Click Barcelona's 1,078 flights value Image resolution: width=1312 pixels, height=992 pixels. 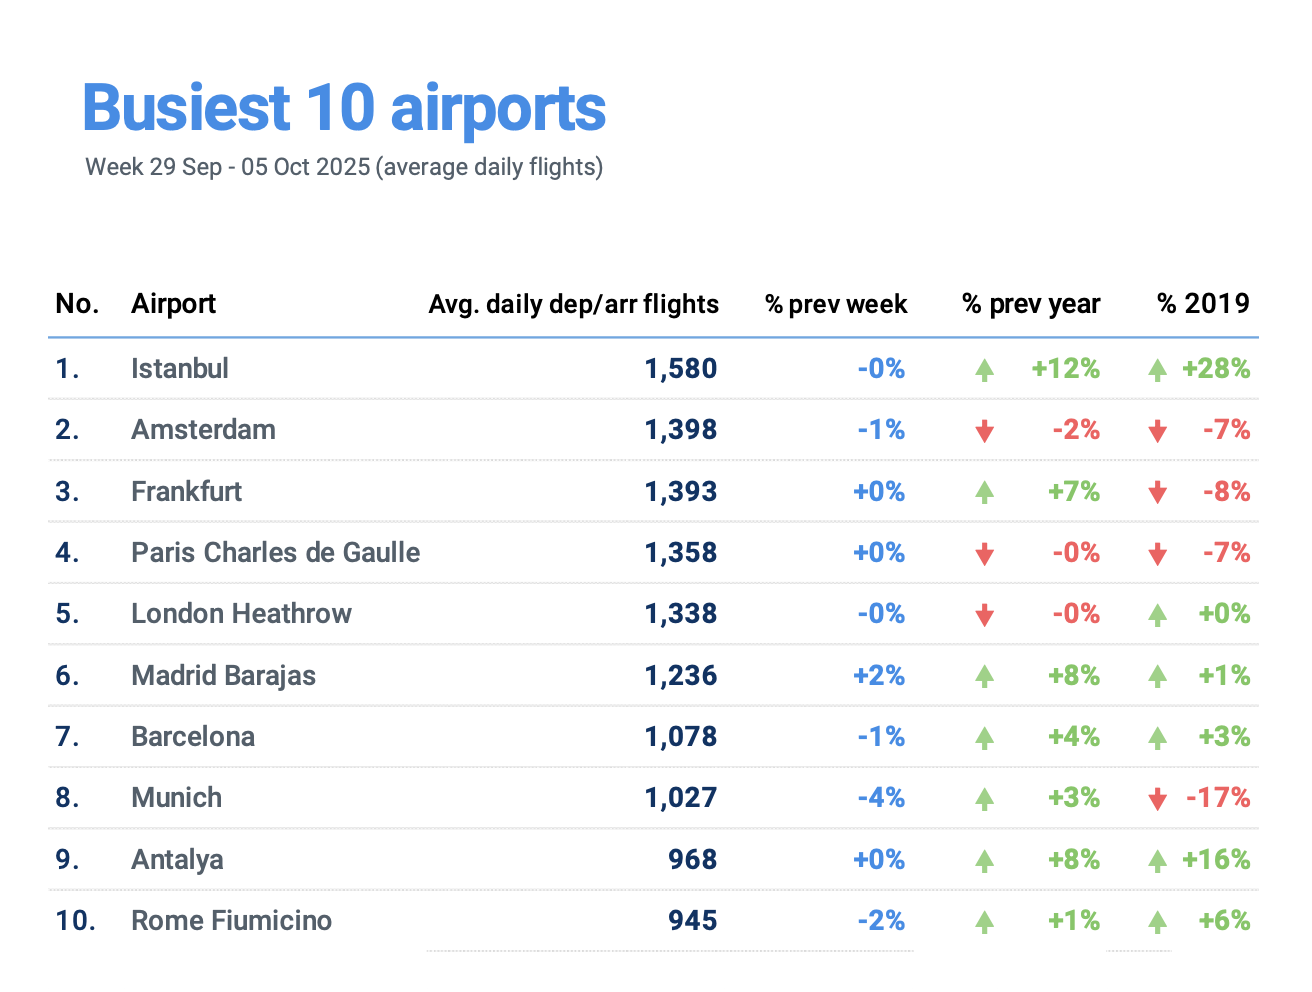point(680,737)
